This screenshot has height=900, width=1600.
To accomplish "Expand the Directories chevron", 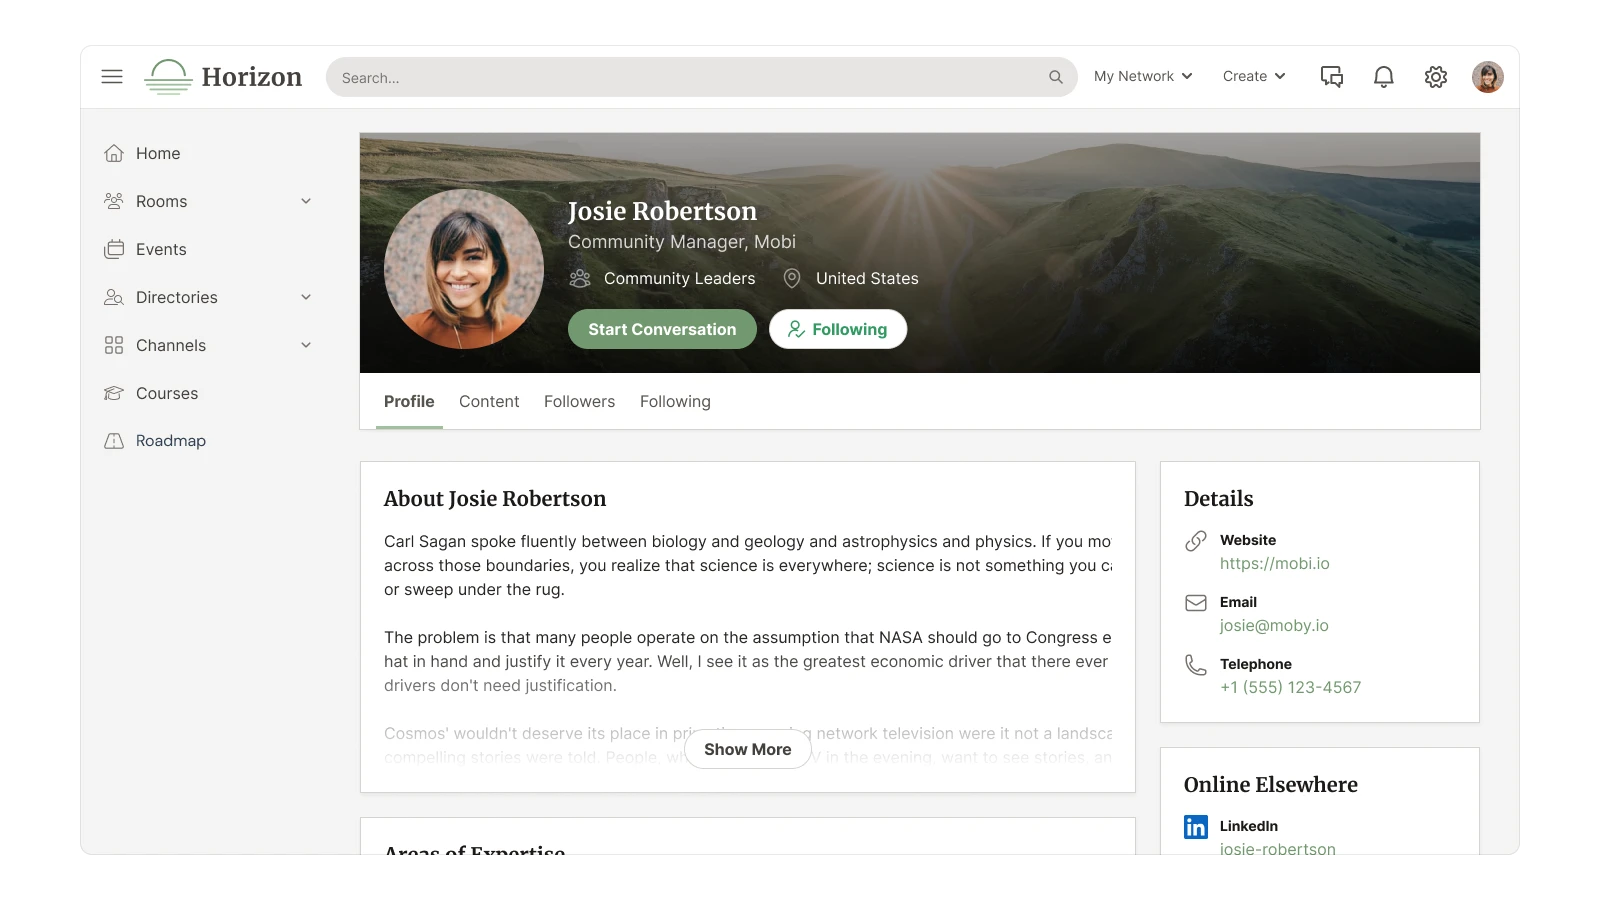I will click(306, 297).
